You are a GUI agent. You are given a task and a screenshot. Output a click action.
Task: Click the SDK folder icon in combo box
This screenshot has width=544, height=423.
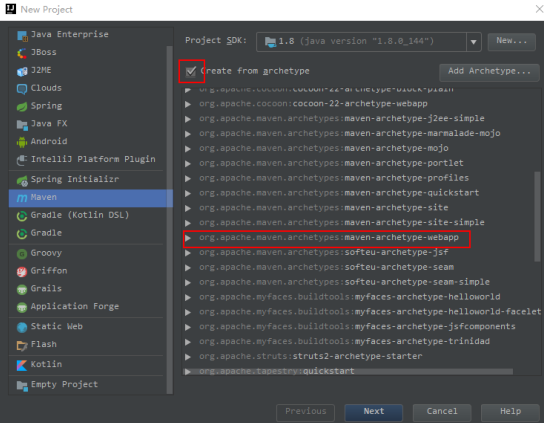pos(270,42)
